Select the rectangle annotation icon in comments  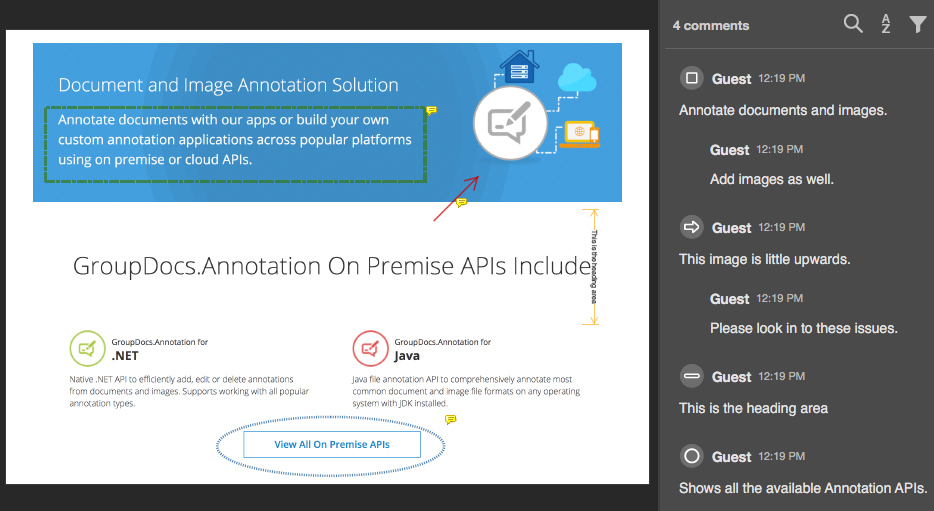click(691, 78)
